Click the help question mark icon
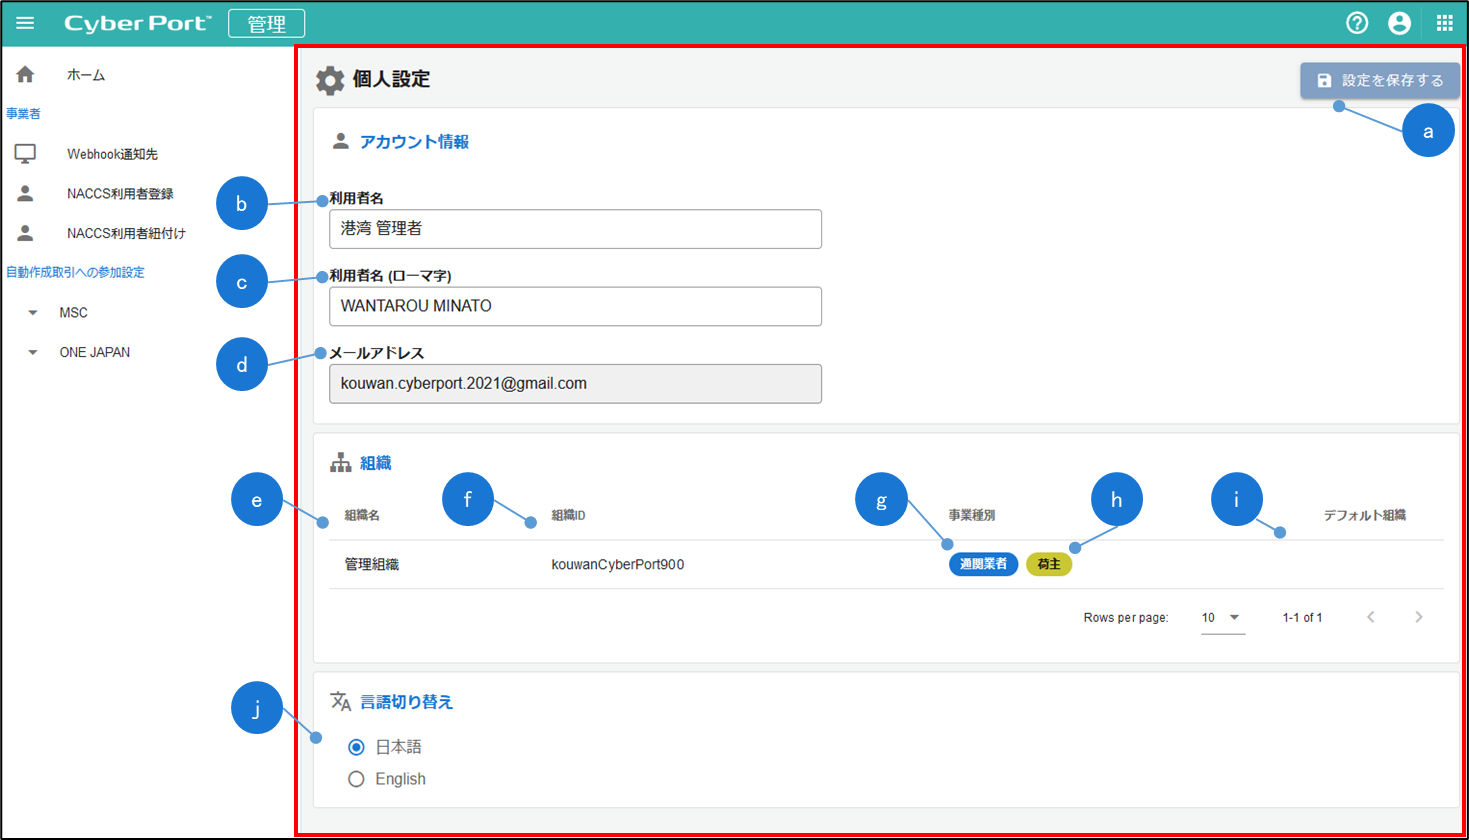 pyautogui.click(x=1356, y=23)
